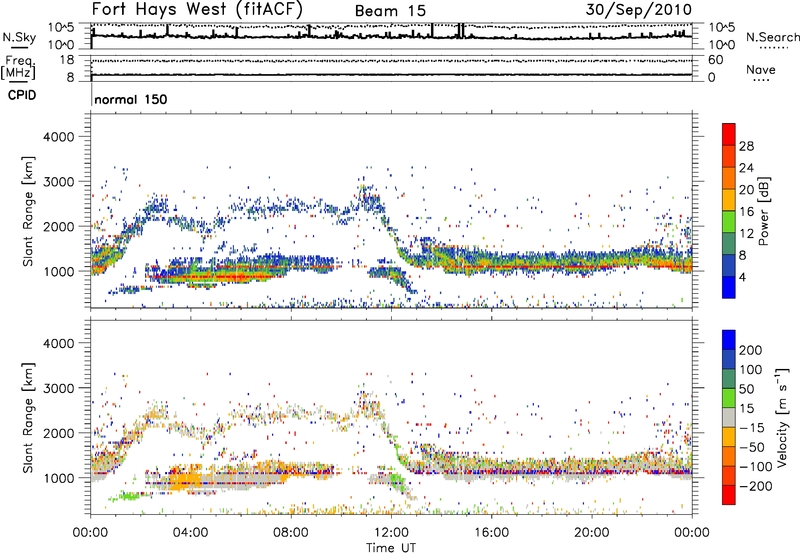The height and width of the screenshot is (554, 800).
Task: Click the 'Slant Range [km]' label of velocity panel
Action: point(28,418)
